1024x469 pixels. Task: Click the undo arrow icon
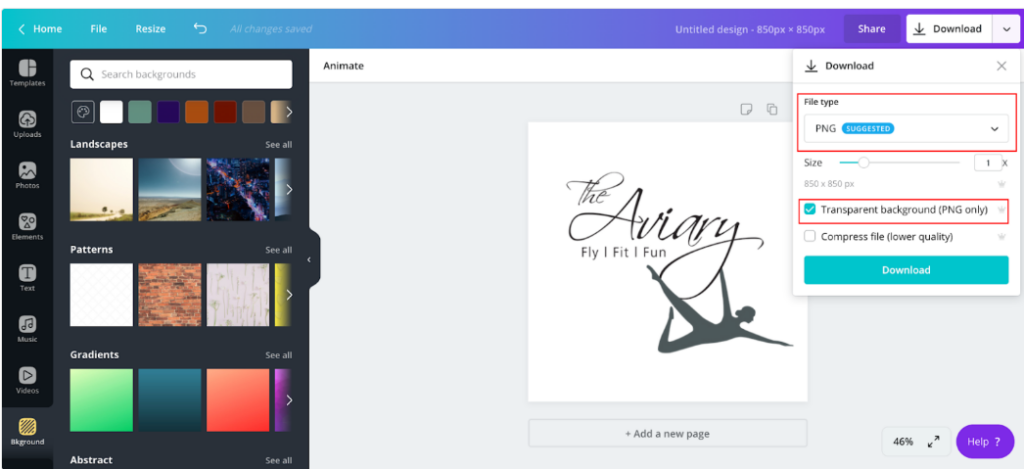(200, 29)
